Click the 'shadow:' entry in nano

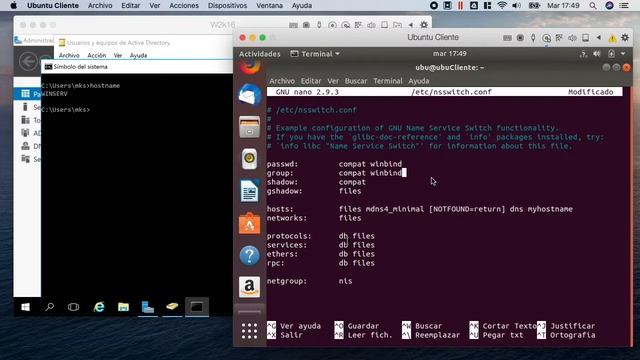pyautogui.click(x=316, y=182)
